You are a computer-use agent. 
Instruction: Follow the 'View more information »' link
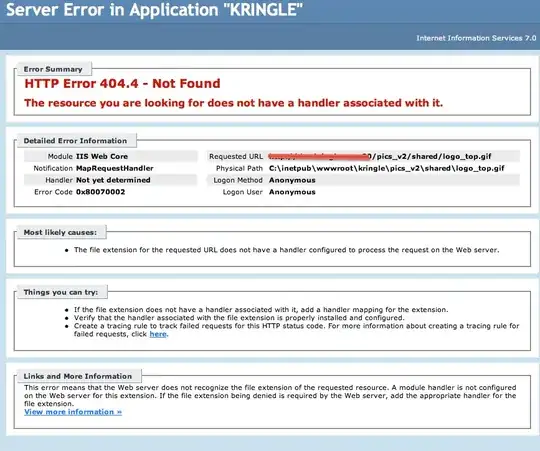73,412
